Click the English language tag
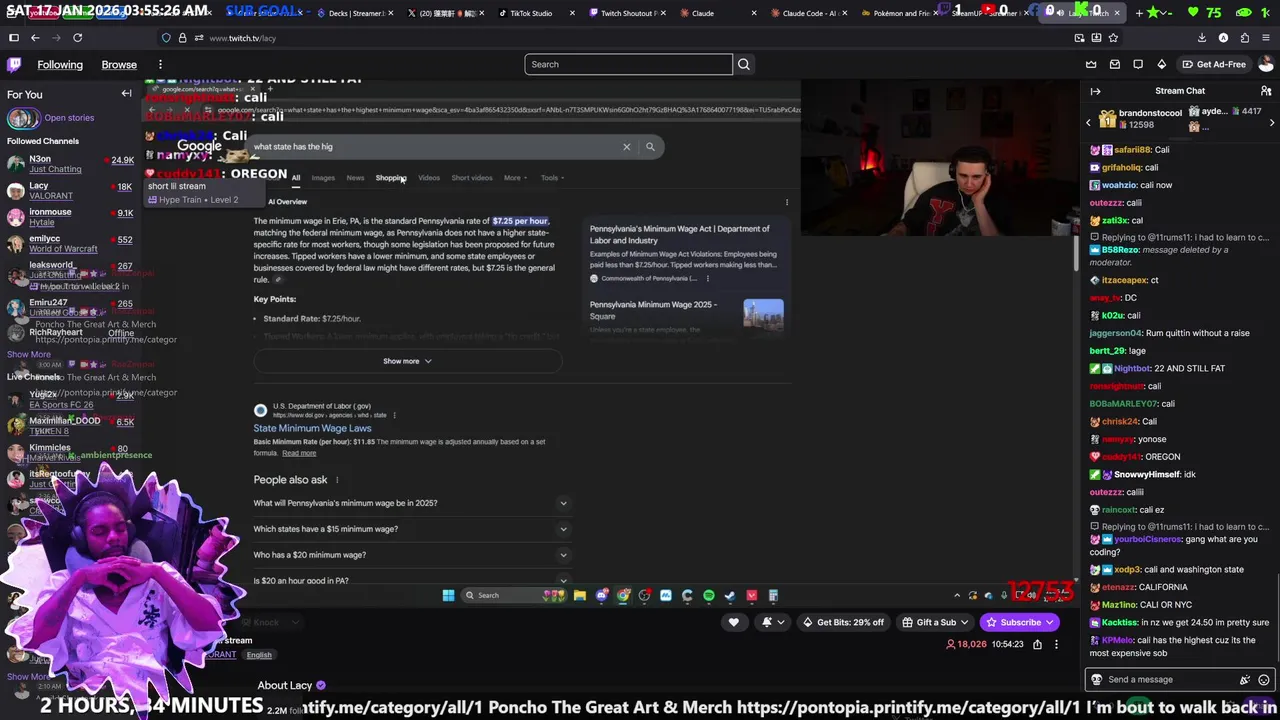This screenshot has height=720, width=1280. [x=259, y=655]
